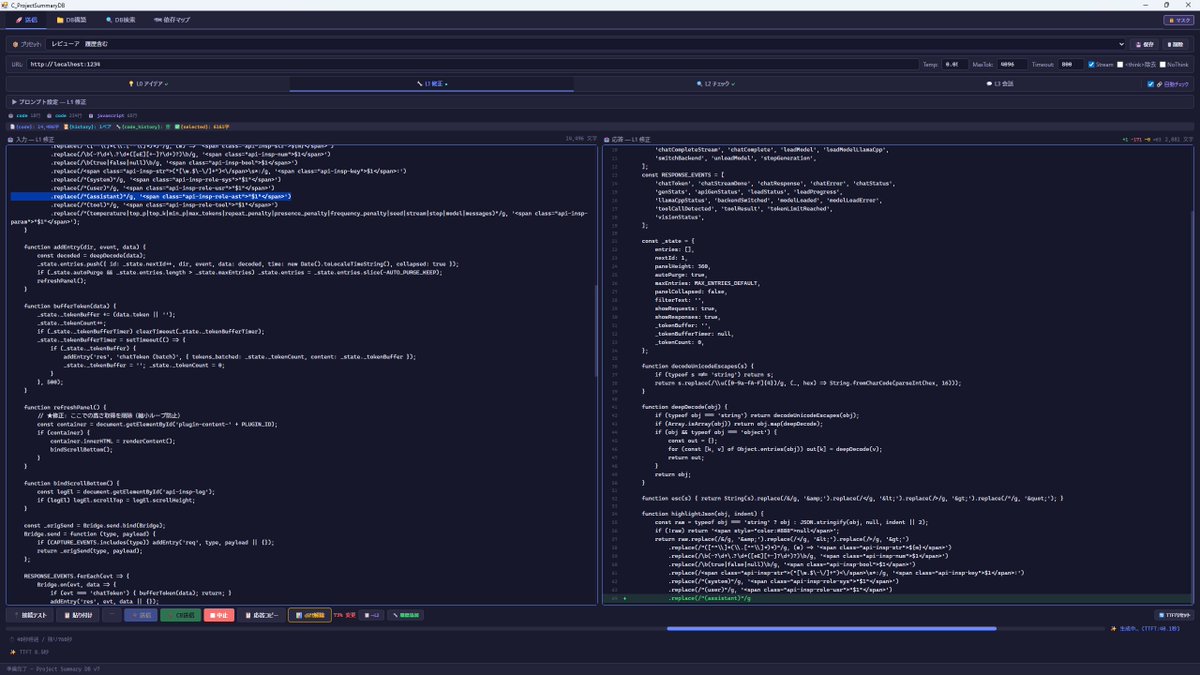
Task: Click the green CB送信 button
Action: point(180,615)
